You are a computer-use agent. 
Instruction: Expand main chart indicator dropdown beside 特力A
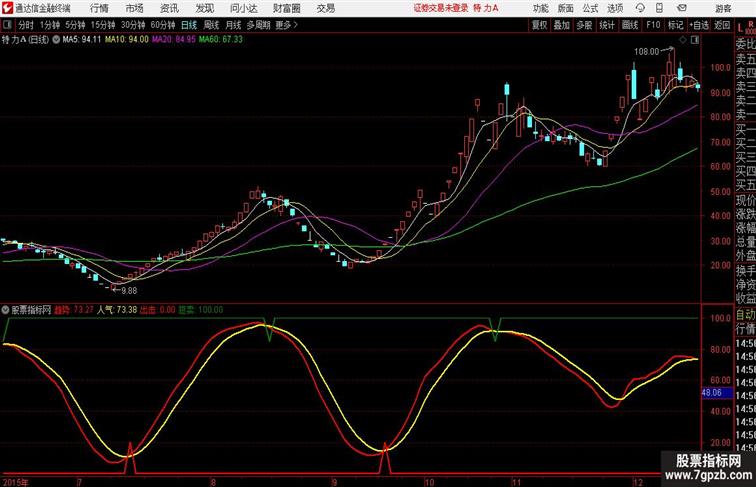click(x=56, y=40)
